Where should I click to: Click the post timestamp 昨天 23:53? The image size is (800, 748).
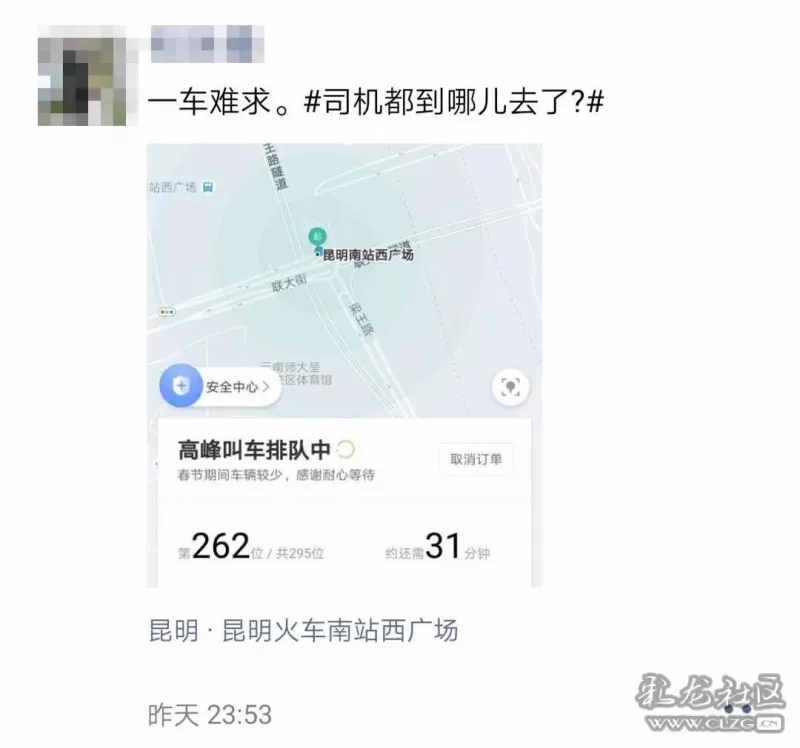(x=210, y=714)
